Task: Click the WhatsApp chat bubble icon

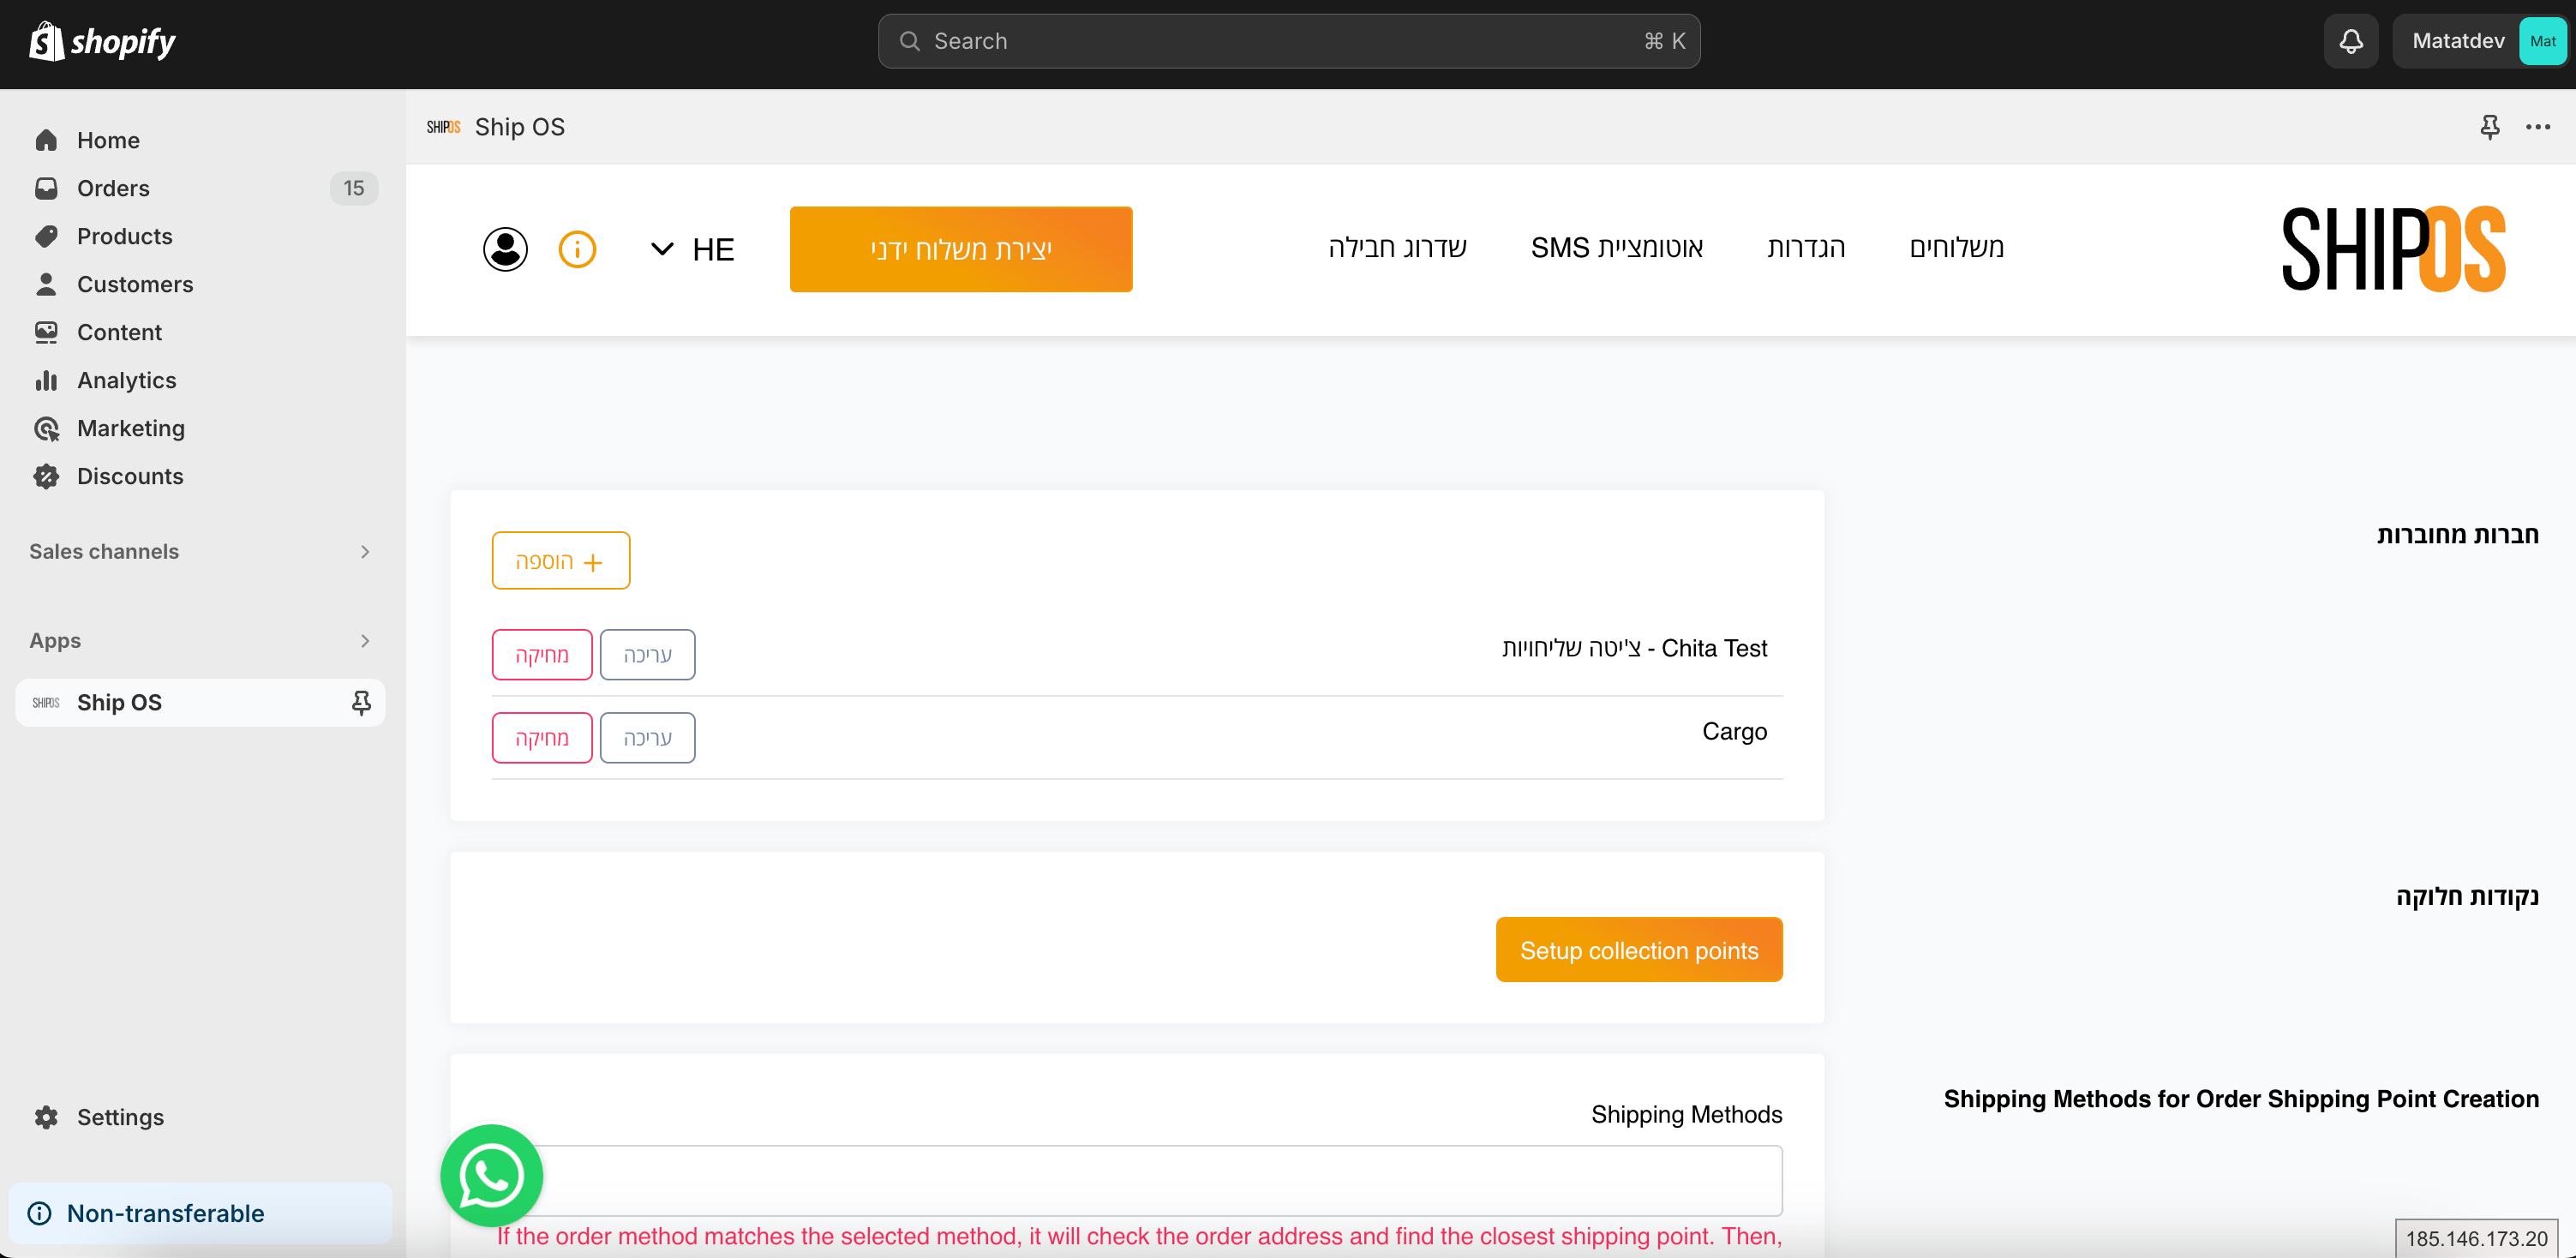Action: point(491,1175)
